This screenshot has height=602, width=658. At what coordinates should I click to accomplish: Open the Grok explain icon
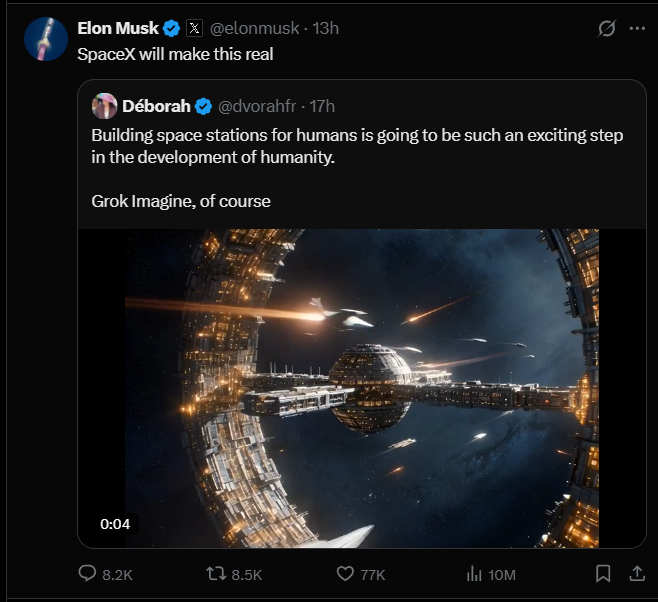[606, 29]
